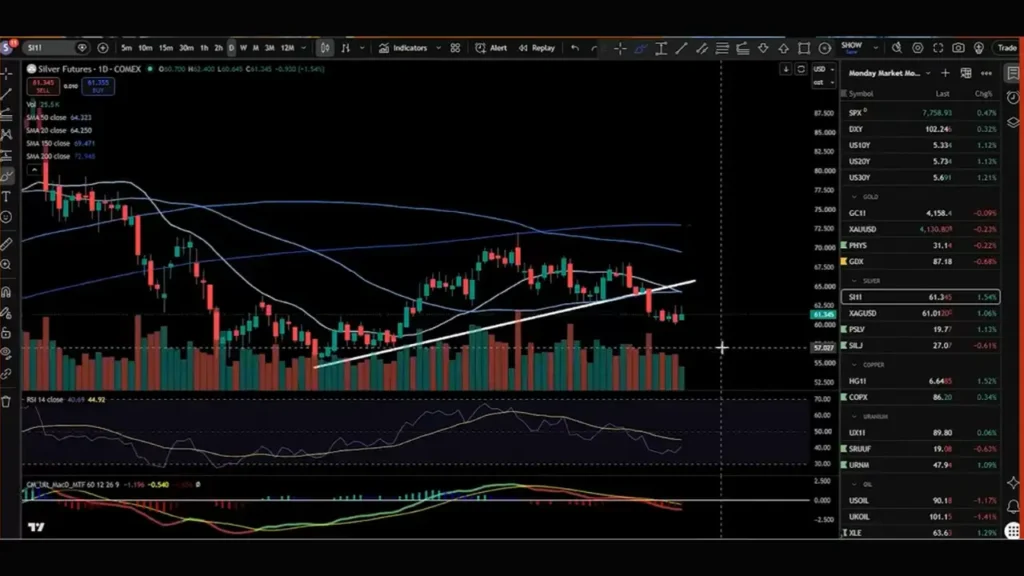Image resolution: width=1024 pixels, height=576 pixels.
Task: Toggle magnet mode in left sidebar
Action: tap(7, 292)
